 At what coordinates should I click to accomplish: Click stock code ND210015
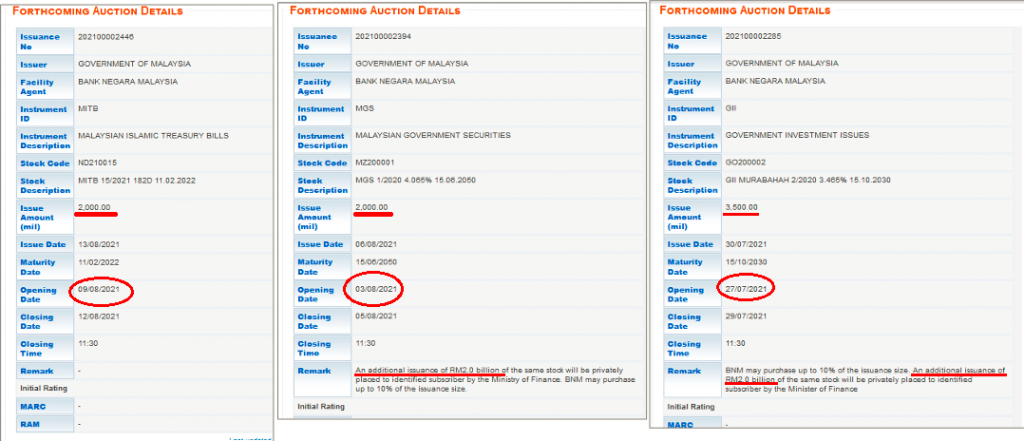click(97, 163)
